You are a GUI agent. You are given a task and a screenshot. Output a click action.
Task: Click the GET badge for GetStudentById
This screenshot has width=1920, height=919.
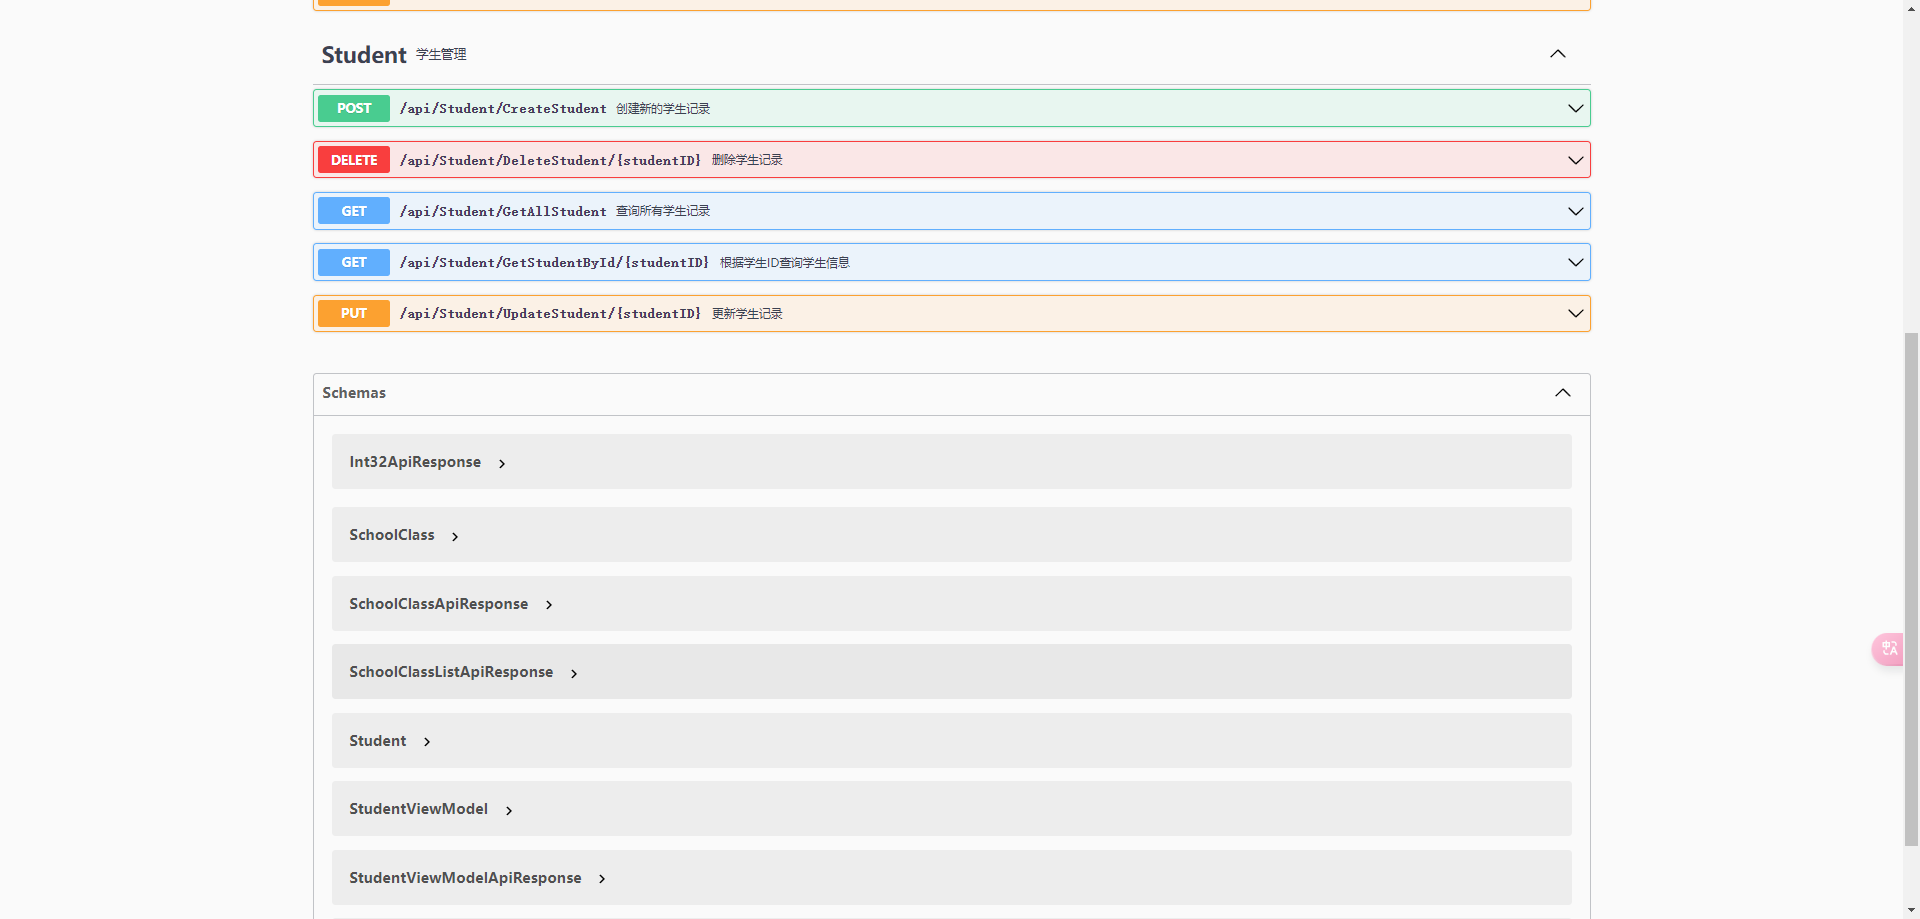coord(354,262)
